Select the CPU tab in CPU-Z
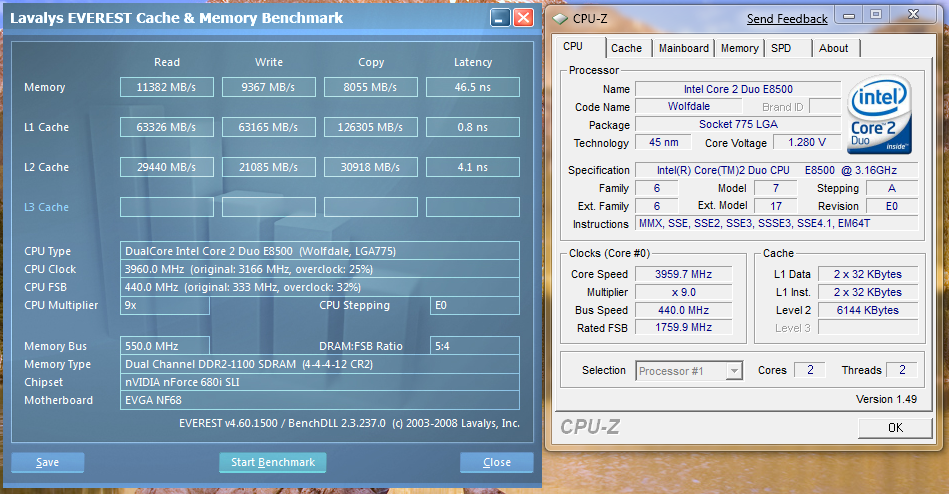Viewport: 949px width, 494px height. point(579,47)
